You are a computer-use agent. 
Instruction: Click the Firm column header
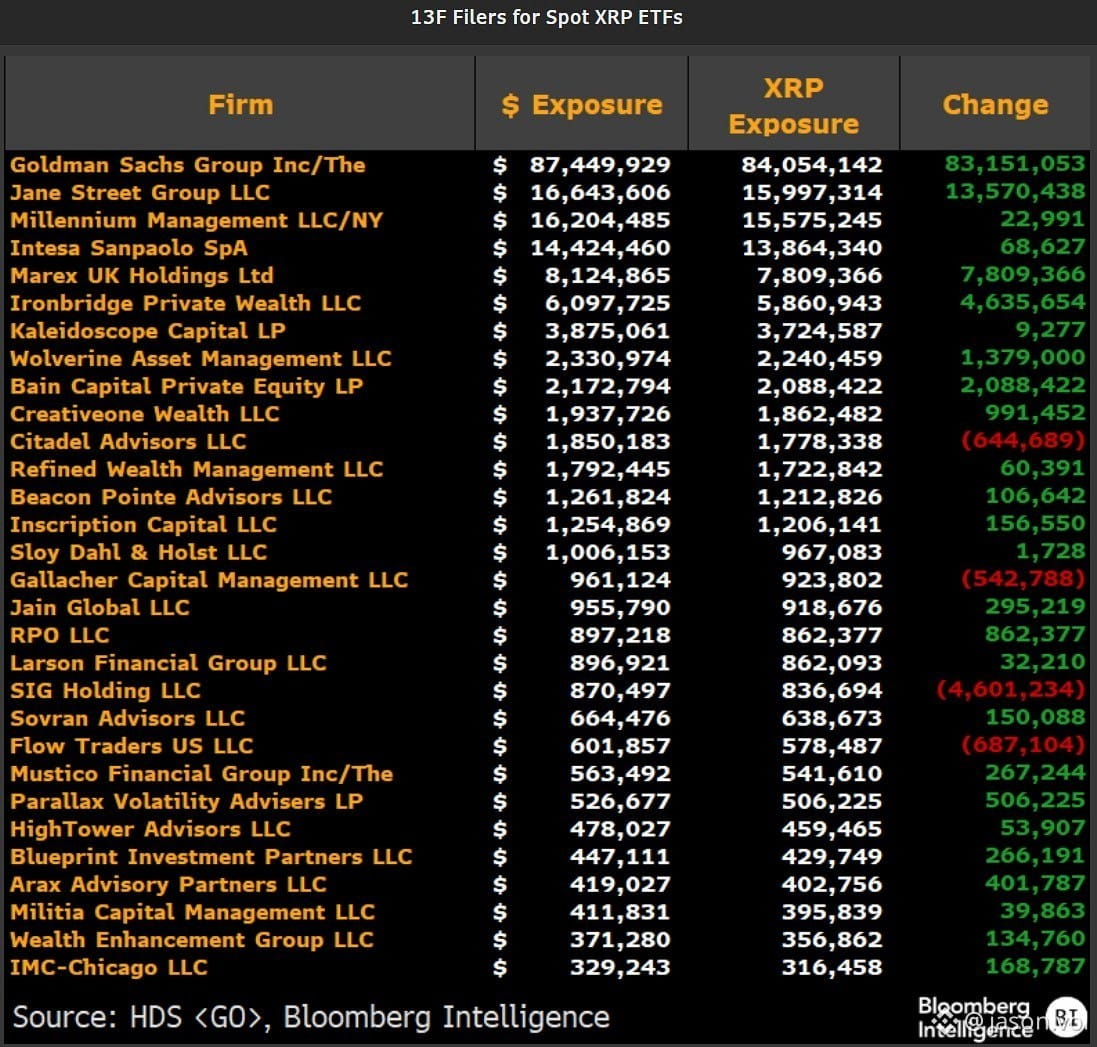click(240, 104)
